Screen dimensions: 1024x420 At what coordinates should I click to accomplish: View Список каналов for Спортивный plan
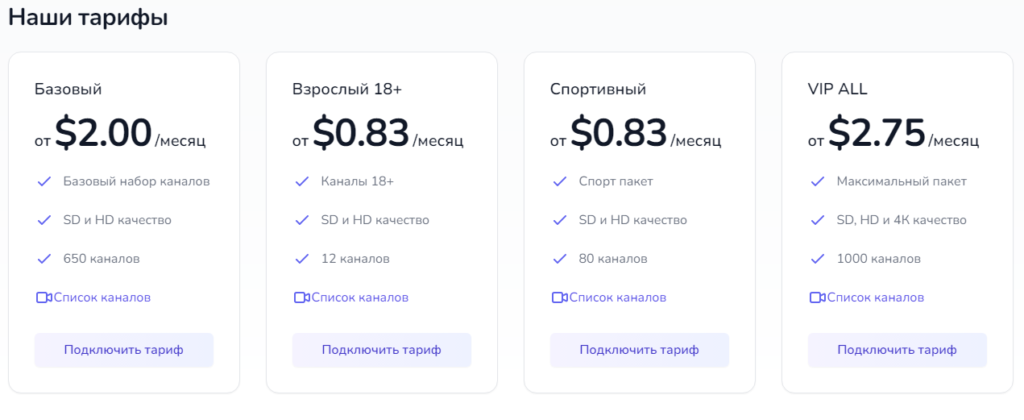tap(618, 297)
